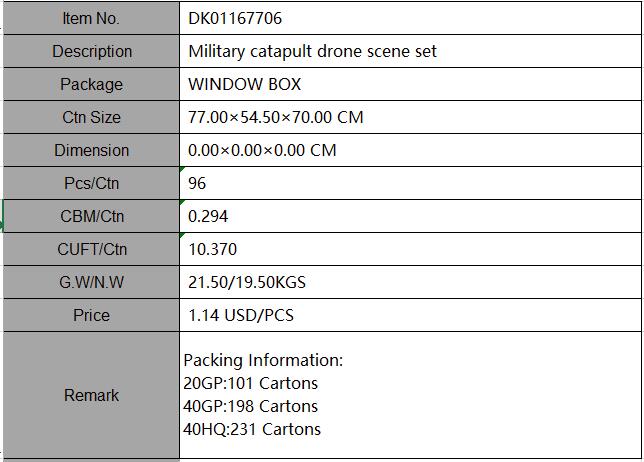Image resolution: width=644 pixels, height=462 pixels.
Task: Select the Item No. label cell
Action: point(91,18)
